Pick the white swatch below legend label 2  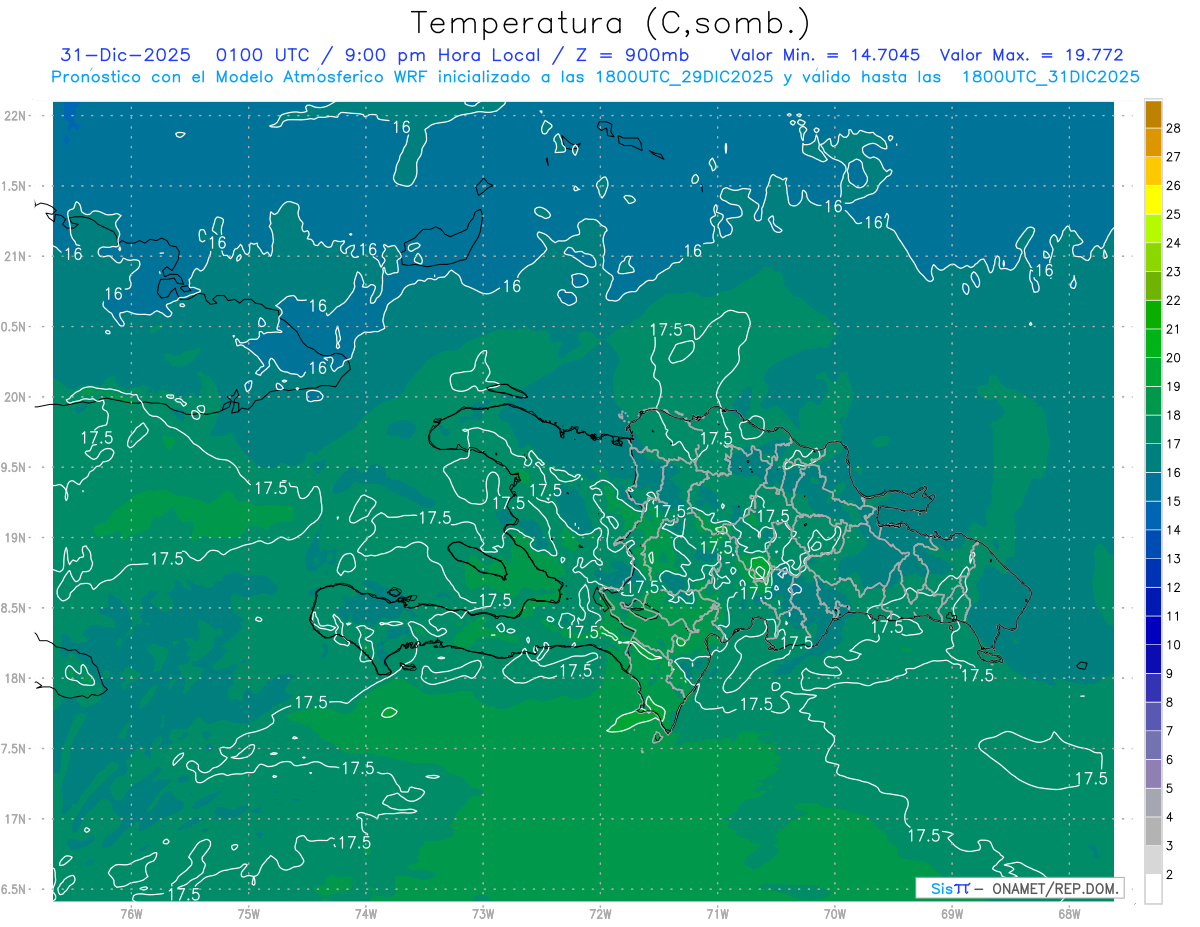point(1153,889)
